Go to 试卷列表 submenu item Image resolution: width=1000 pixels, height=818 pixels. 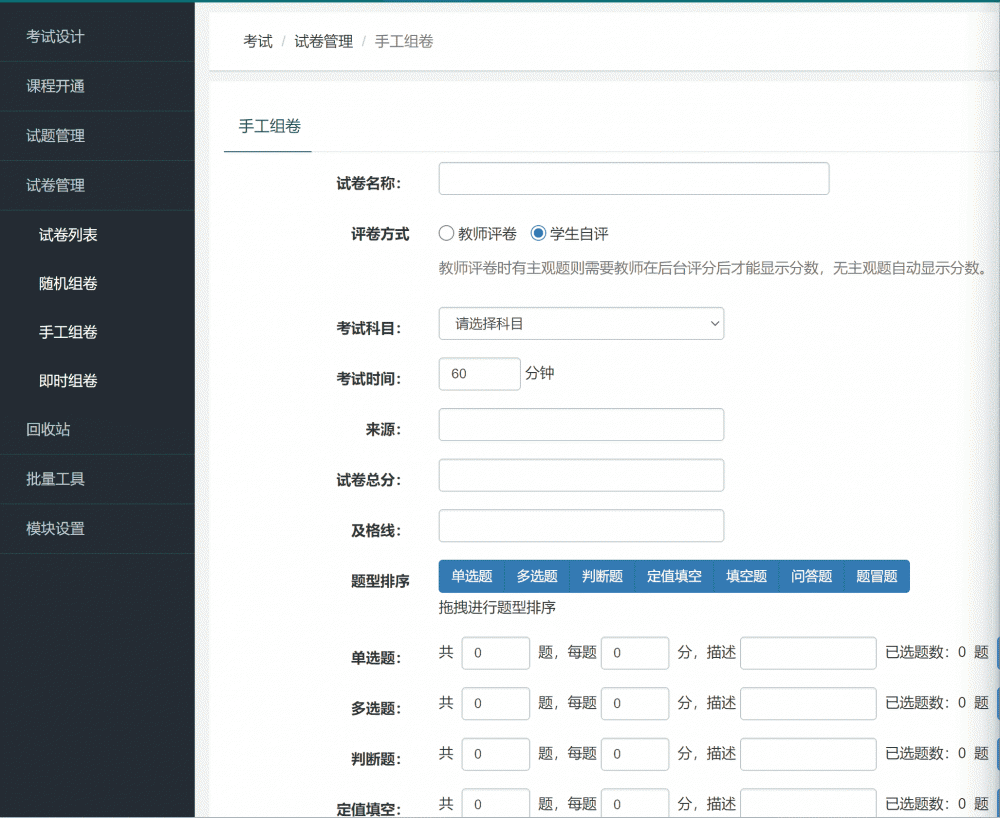point(68,235)
